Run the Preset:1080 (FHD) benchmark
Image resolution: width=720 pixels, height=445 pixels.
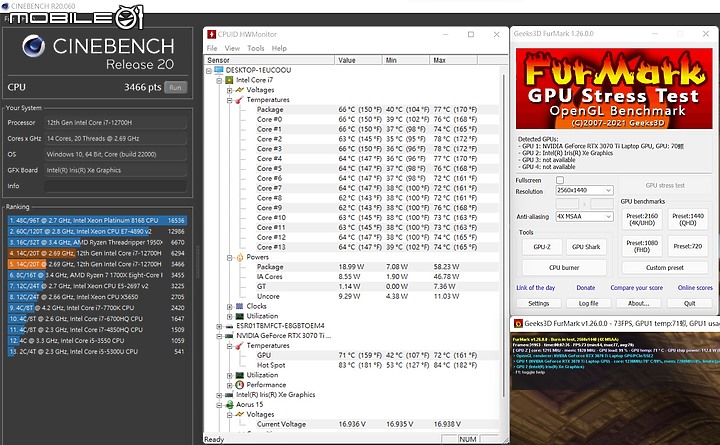(642, 246)
